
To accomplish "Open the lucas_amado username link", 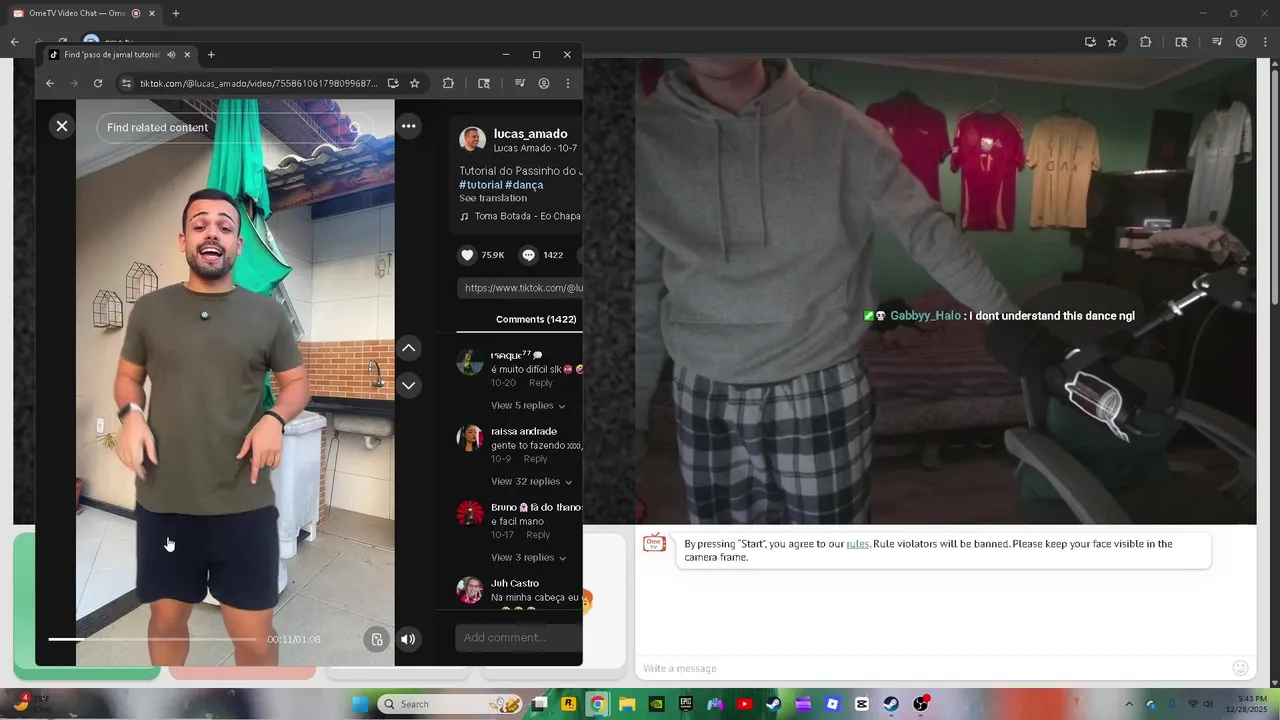I will pyautogui.click(x=530, y=134).
